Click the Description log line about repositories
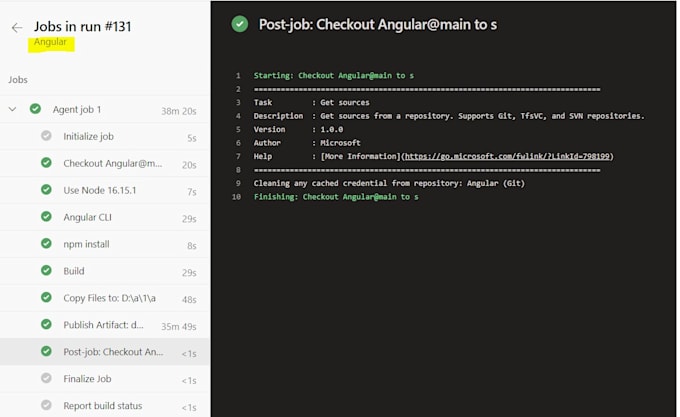 [449, 116]
